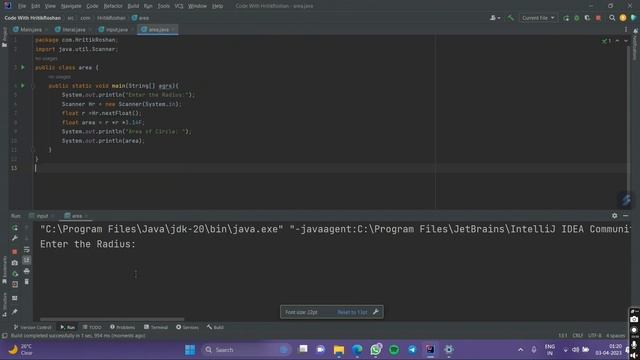Close the area.java editor tab
This screenshot has width=640, height=360.
[173, 29]
